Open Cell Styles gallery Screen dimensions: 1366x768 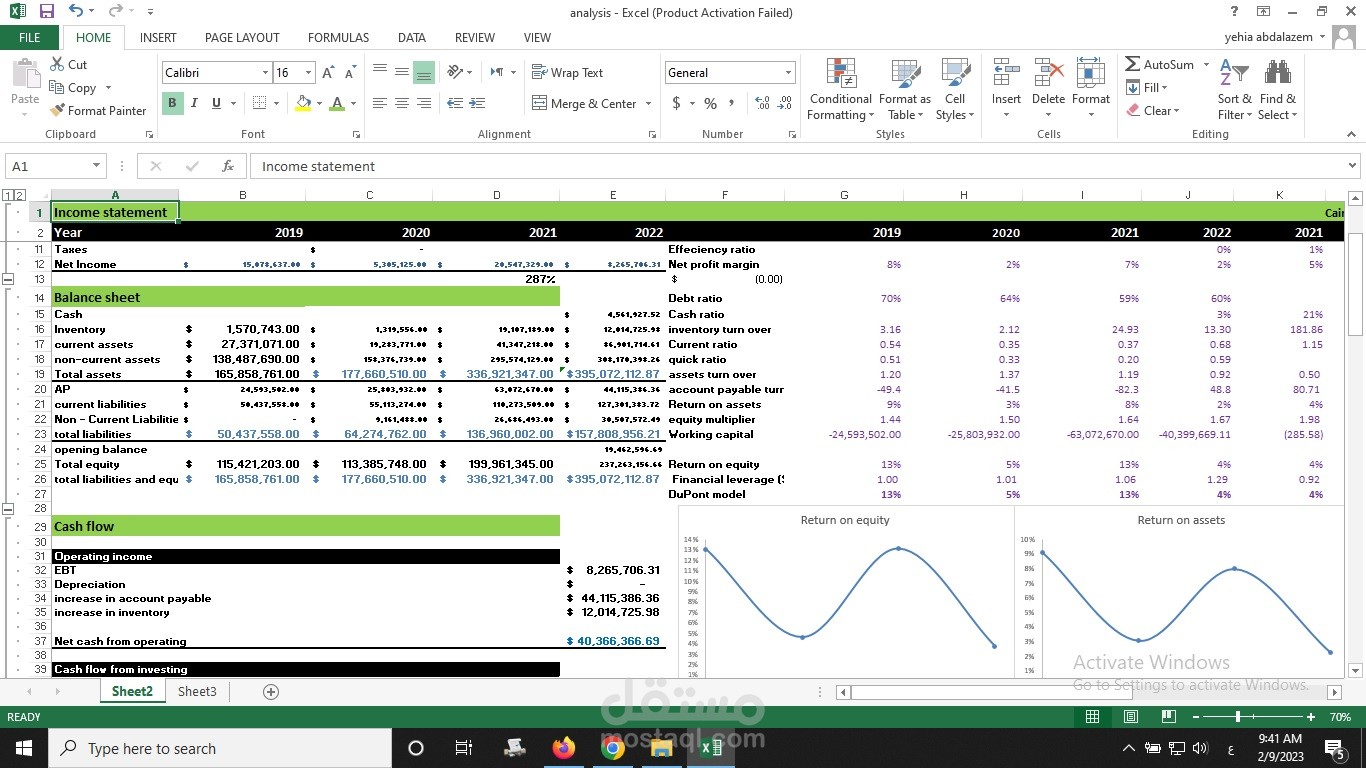click(955, 90)
